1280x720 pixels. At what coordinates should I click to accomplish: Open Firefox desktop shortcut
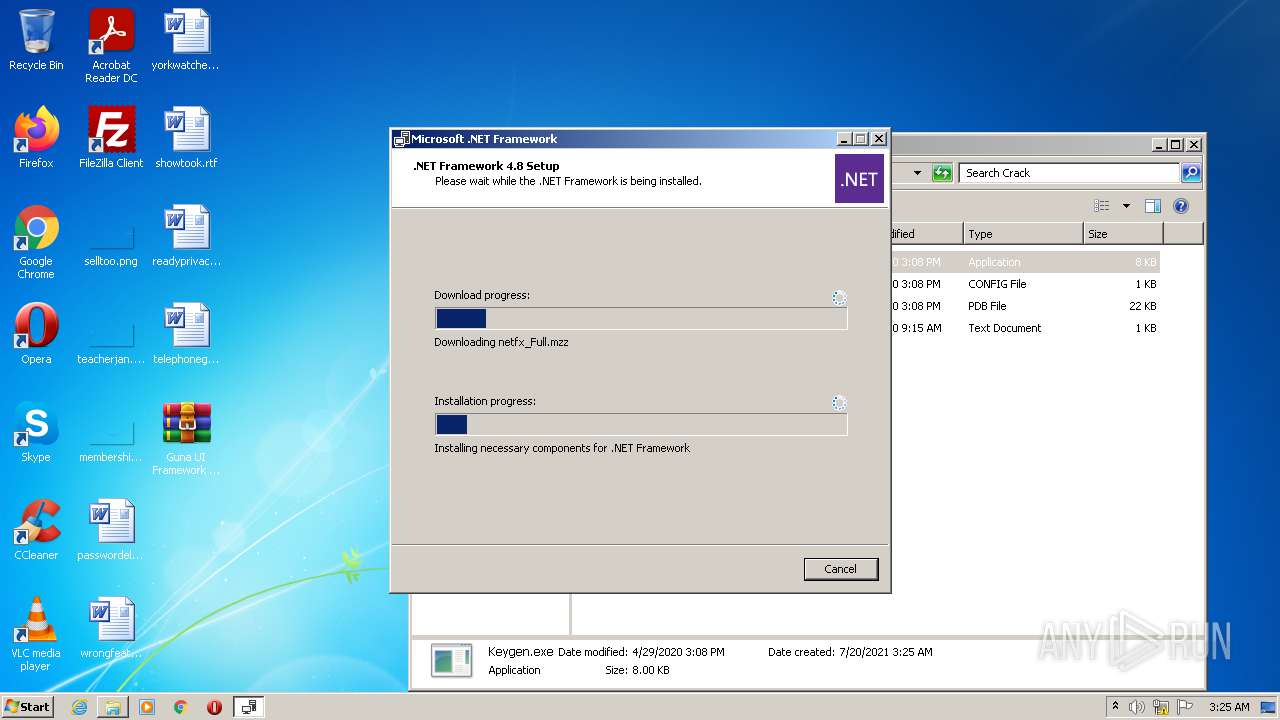click(x=36, y=138)
